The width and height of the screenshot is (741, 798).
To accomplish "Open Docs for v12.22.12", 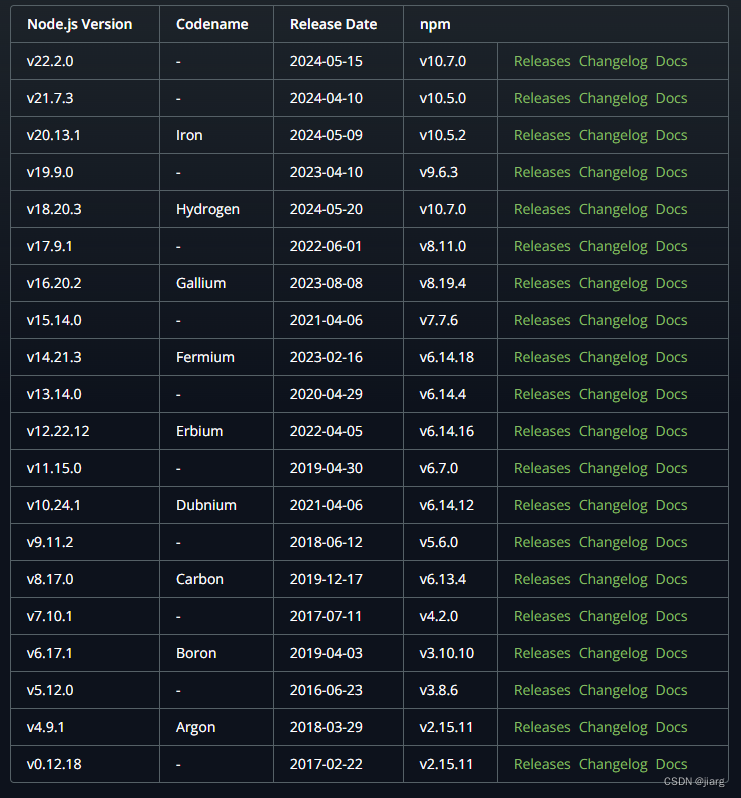I will (671, 432).
